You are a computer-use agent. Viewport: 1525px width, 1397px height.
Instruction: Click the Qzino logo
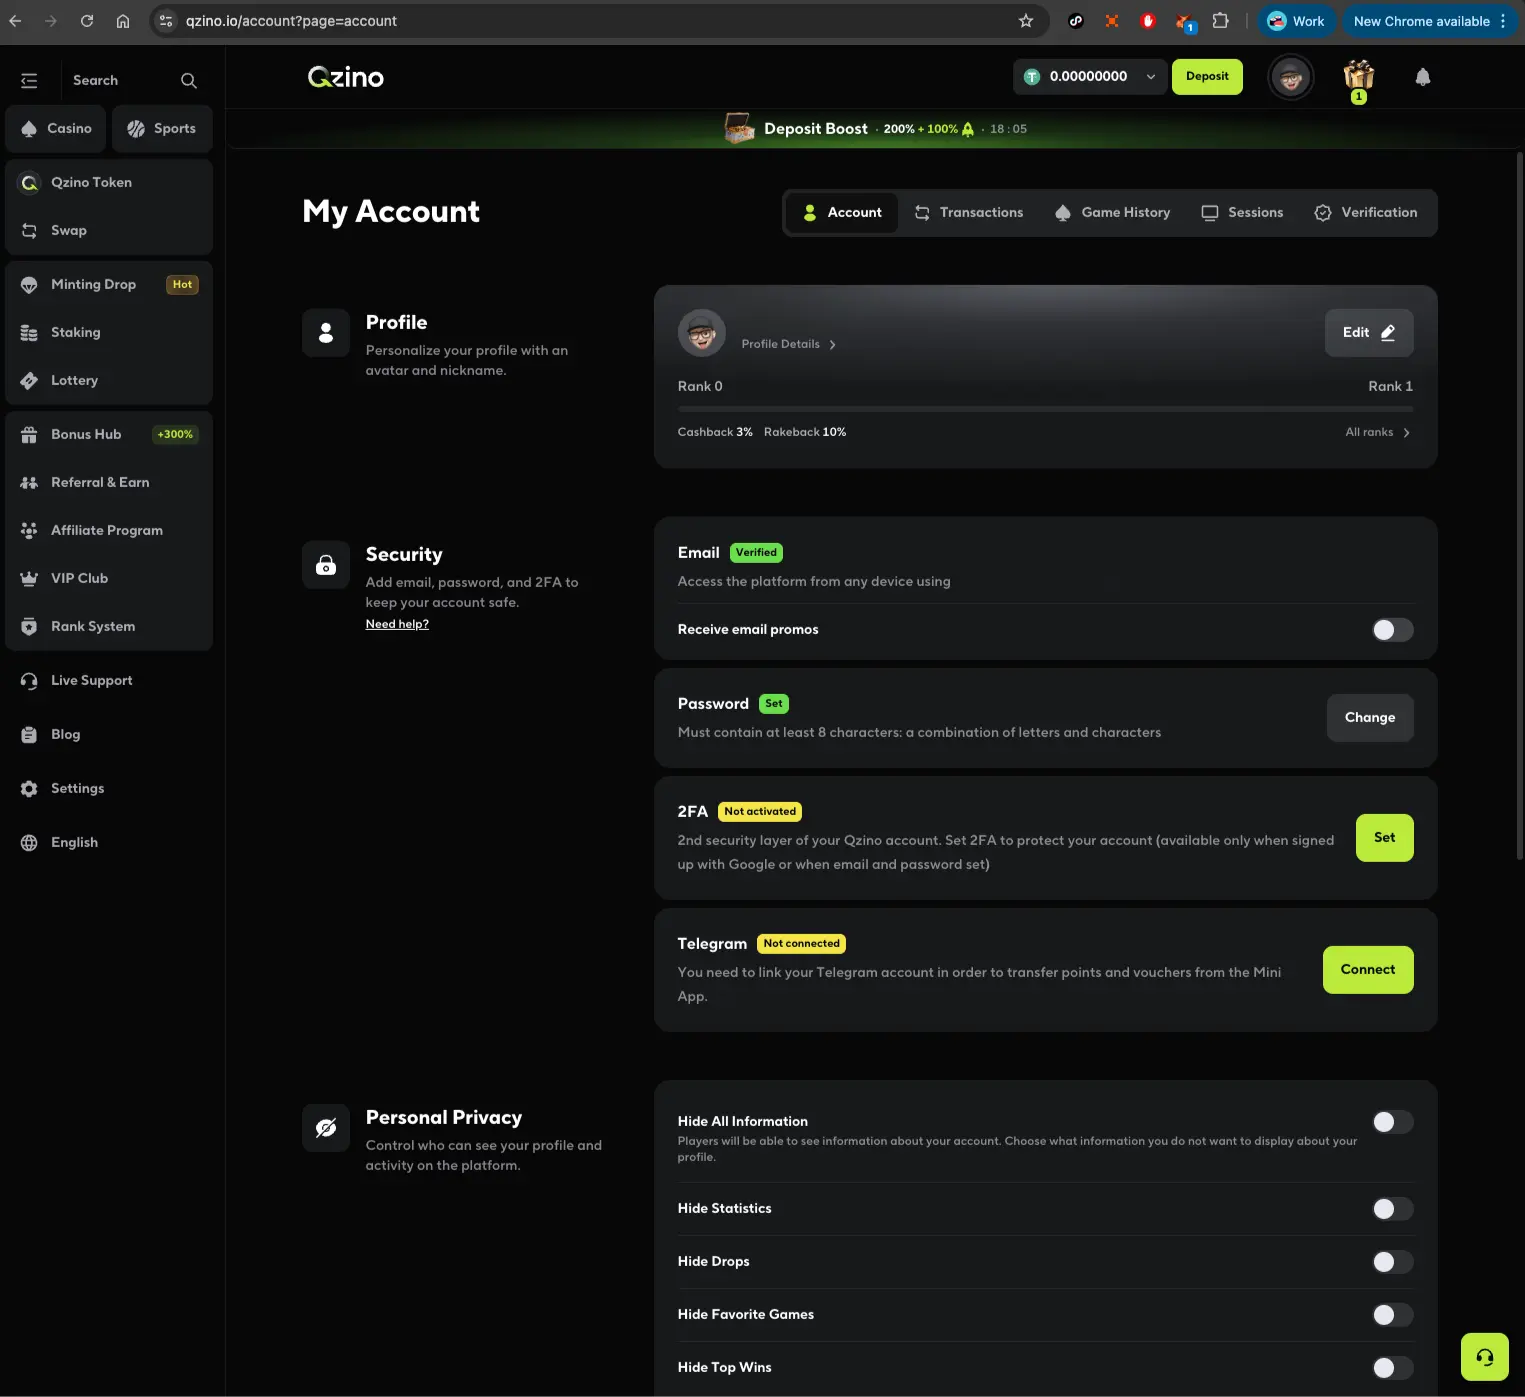pyautogui.click(x=346, y=77)
